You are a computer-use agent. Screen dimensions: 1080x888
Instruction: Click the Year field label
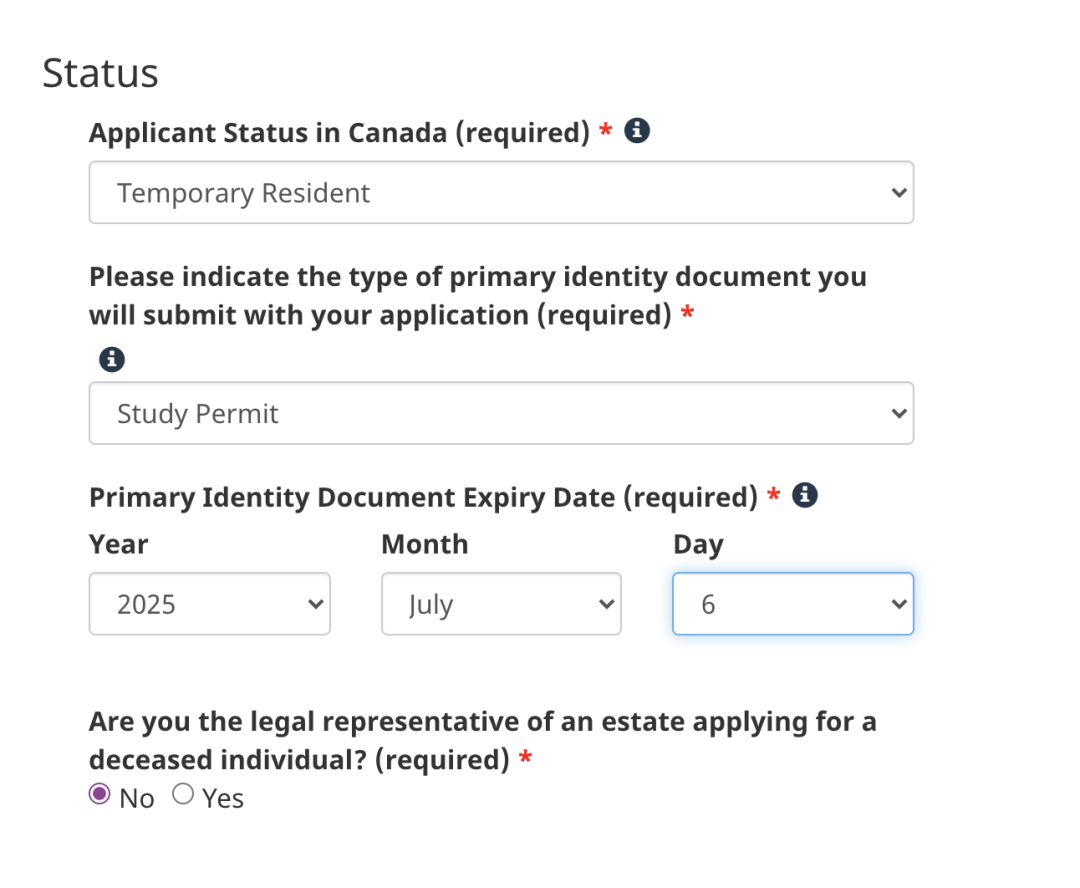click(x=118, y=544)
